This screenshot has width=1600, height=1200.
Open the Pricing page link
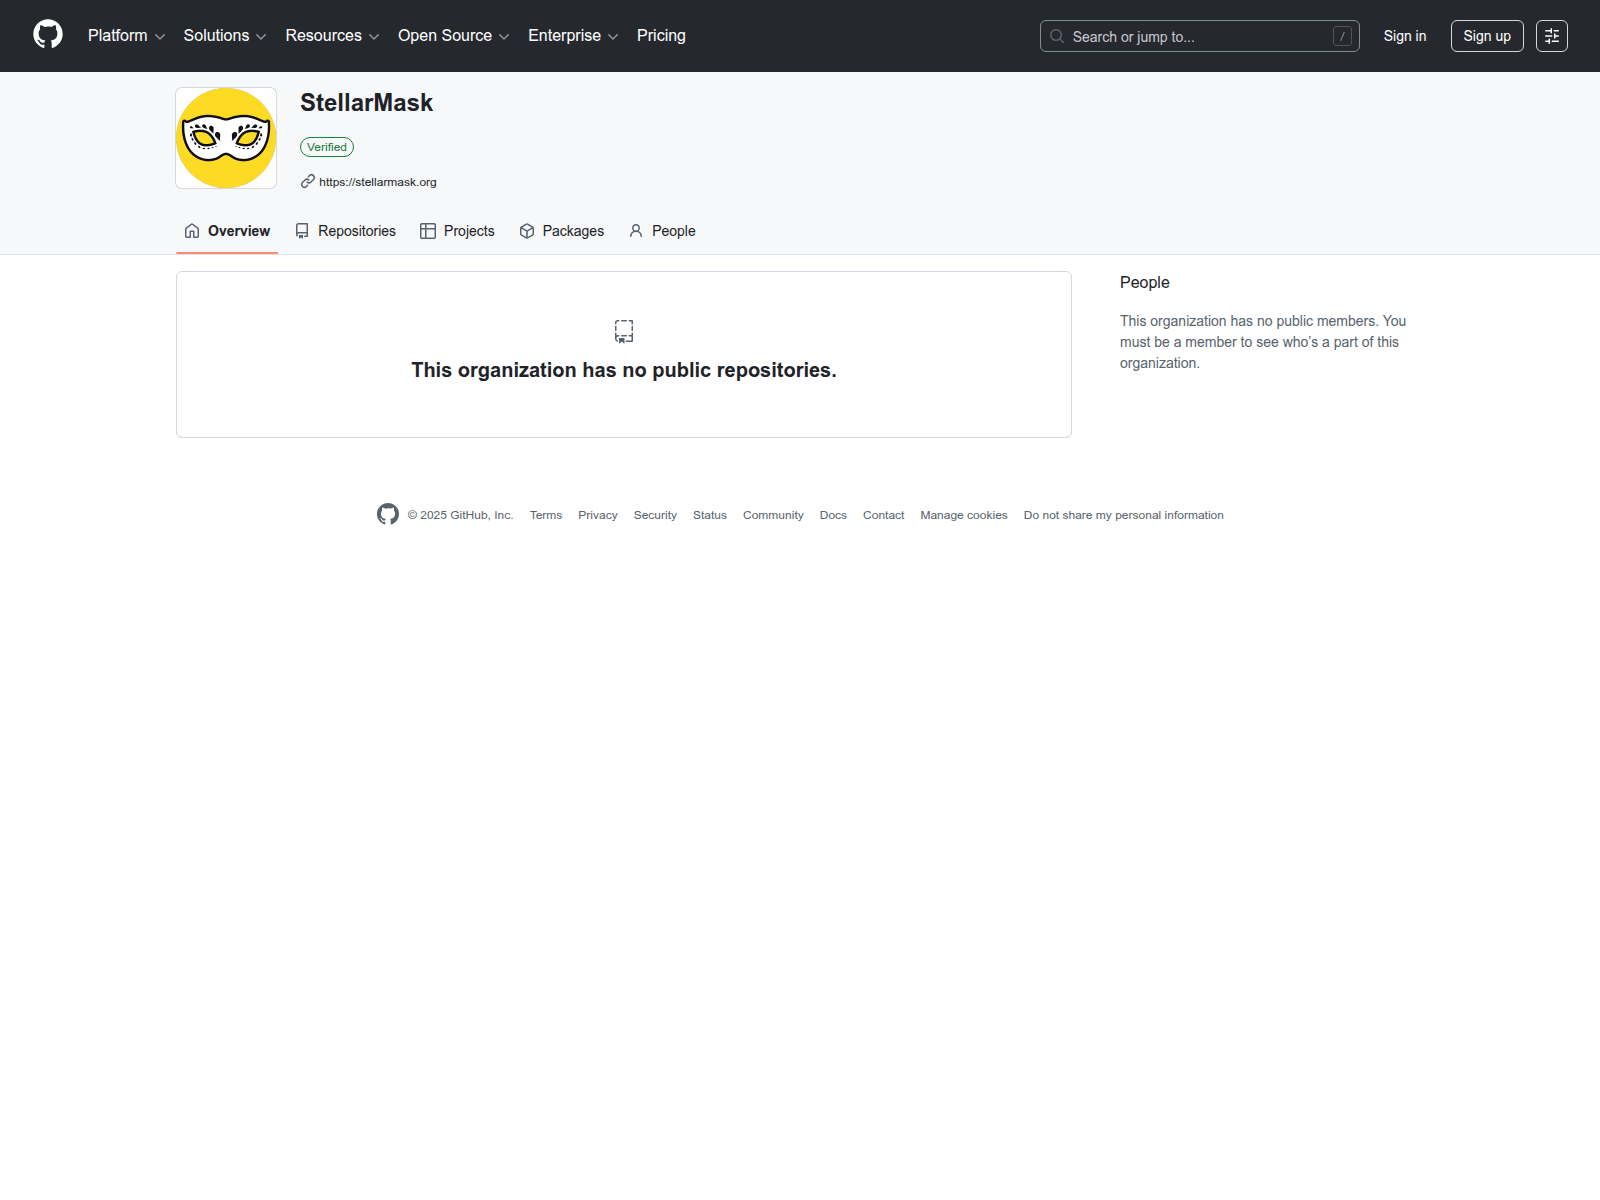pos(661,35)
